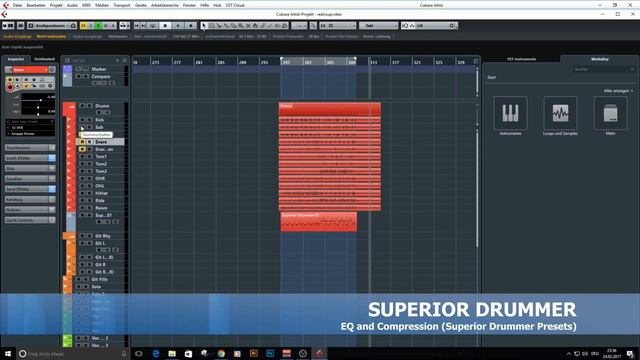Expand the Send-Effekte inspector section
Viewport: 640px width, 360px height.
[x=30, y=189]
